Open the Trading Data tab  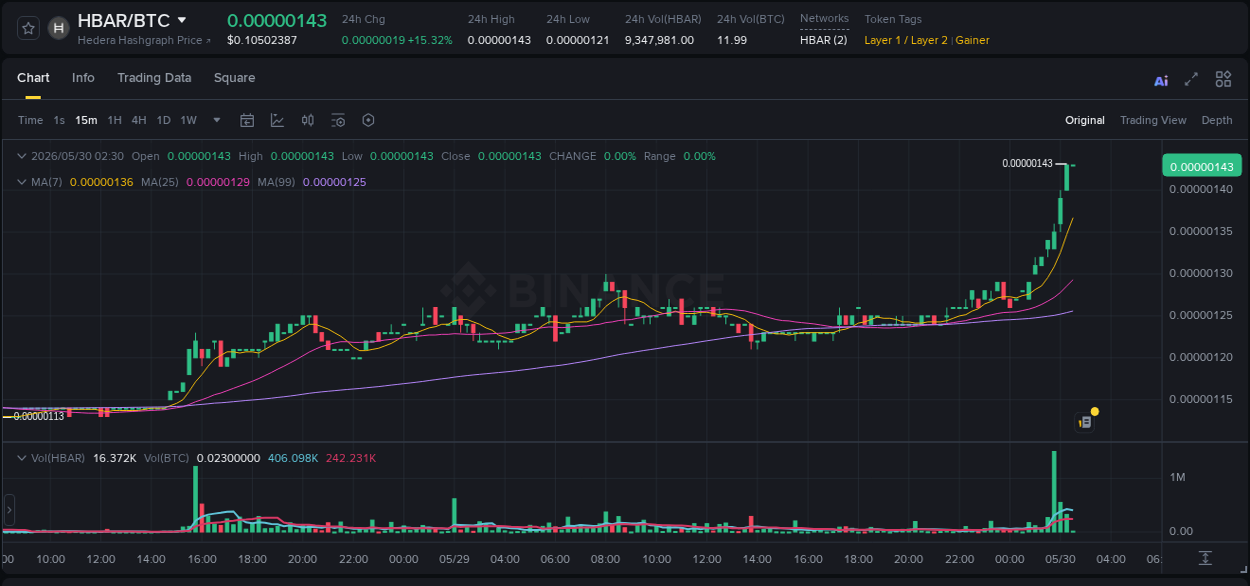[x=154, y=78]
